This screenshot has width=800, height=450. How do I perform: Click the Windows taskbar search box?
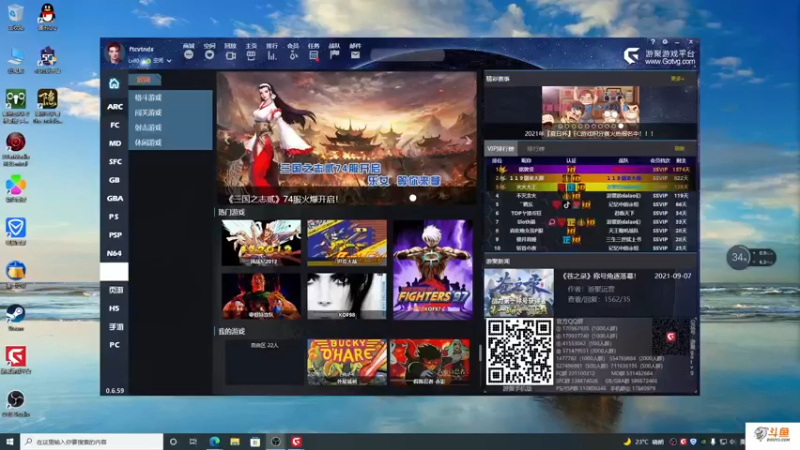tap(92, 442)
